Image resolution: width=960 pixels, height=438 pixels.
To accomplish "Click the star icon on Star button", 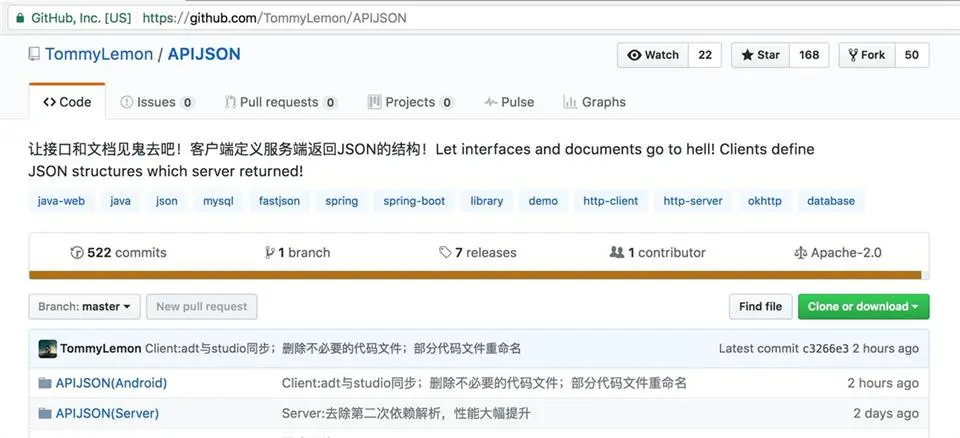I will (x=747, y=55).
